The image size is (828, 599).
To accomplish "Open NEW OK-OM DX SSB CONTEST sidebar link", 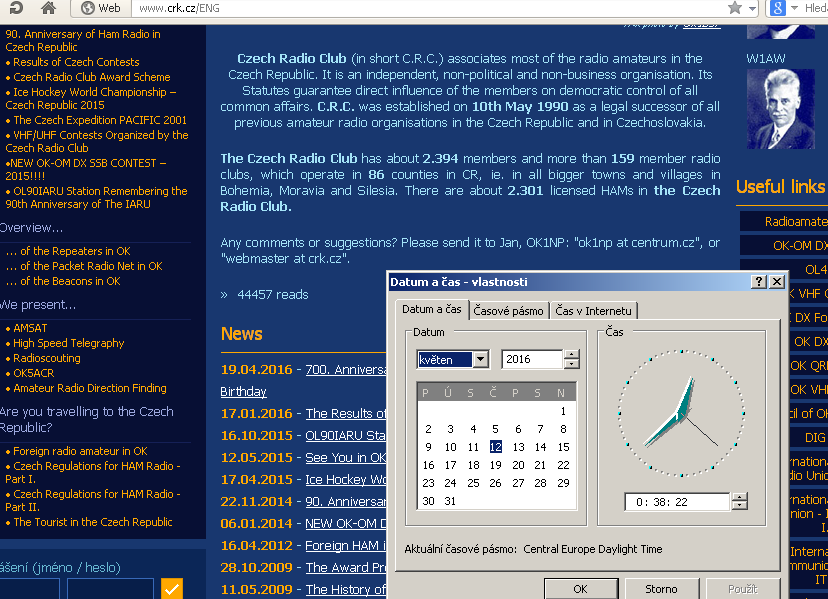I will click(x=86, y=169).
